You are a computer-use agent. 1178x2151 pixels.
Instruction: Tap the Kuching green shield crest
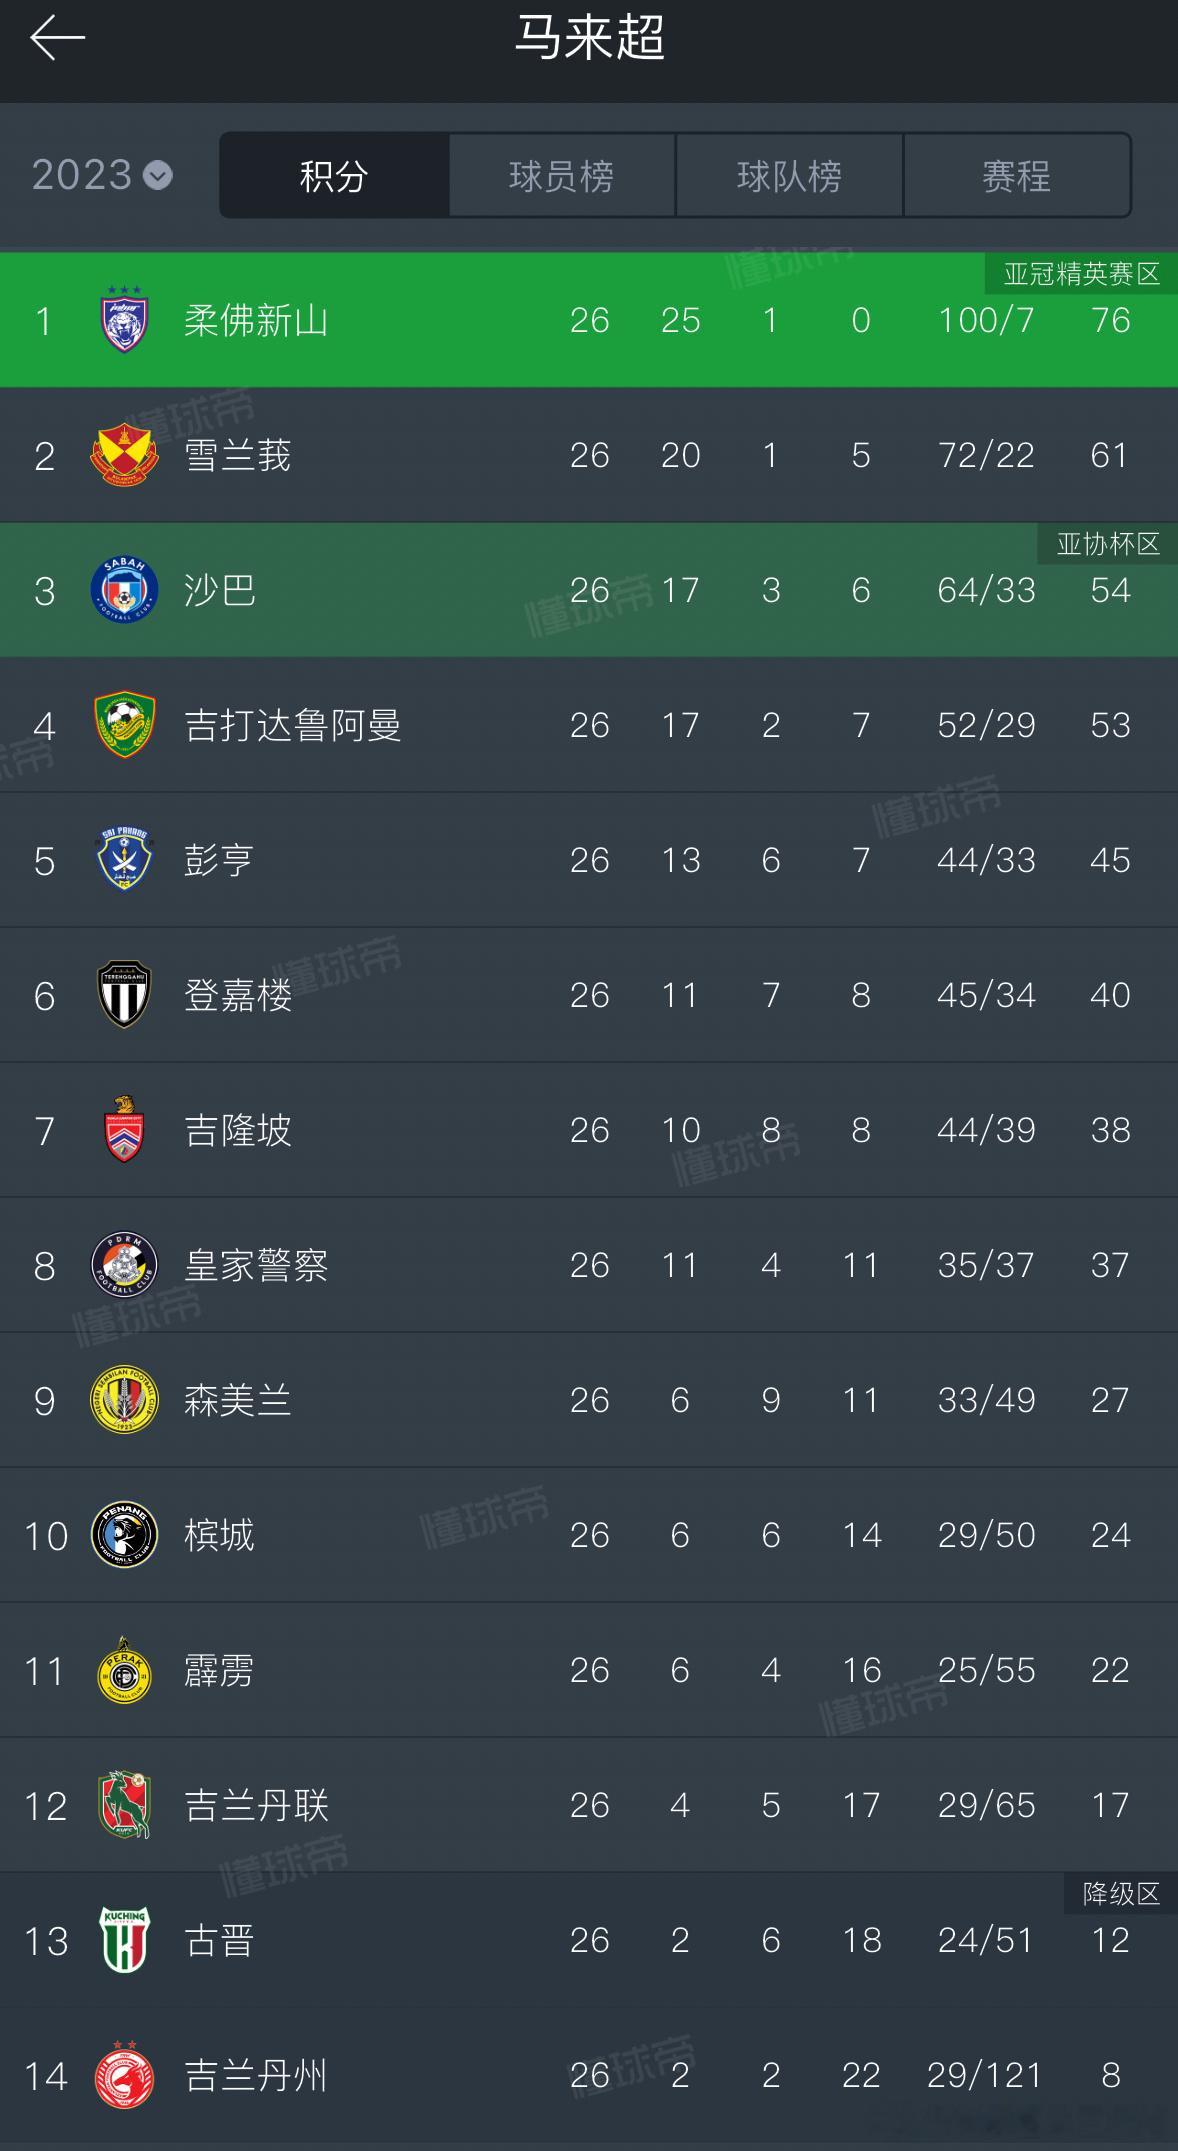124,1940
